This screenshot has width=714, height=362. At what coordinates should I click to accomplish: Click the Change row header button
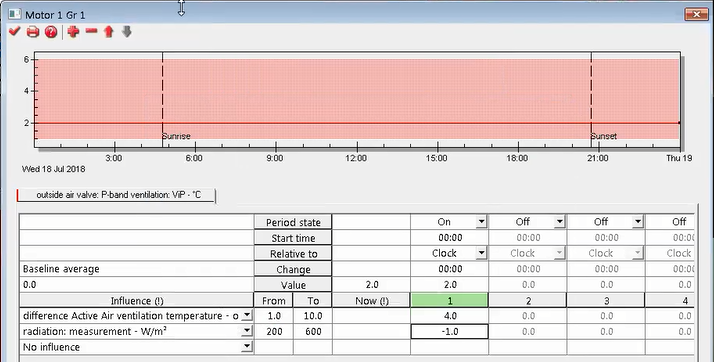293,269
